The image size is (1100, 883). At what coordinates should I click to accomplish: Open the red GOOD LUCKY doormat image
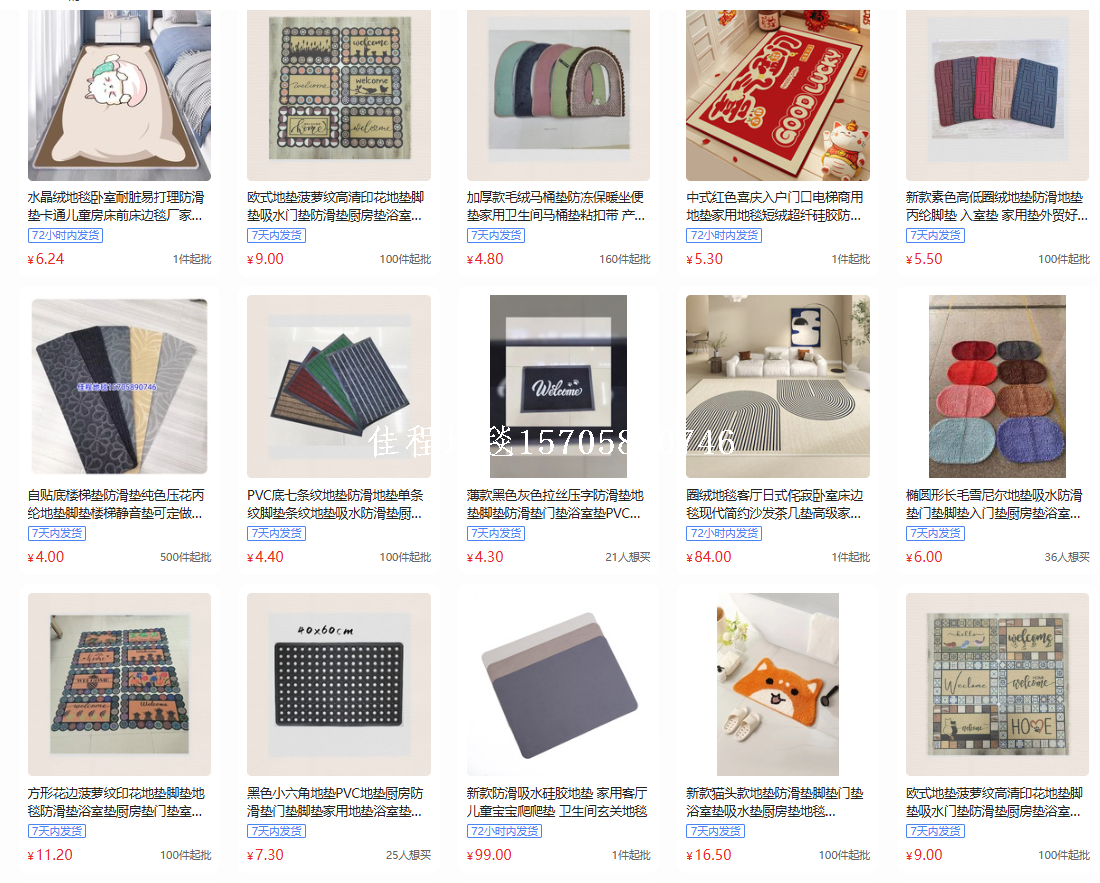pos(777,95)
